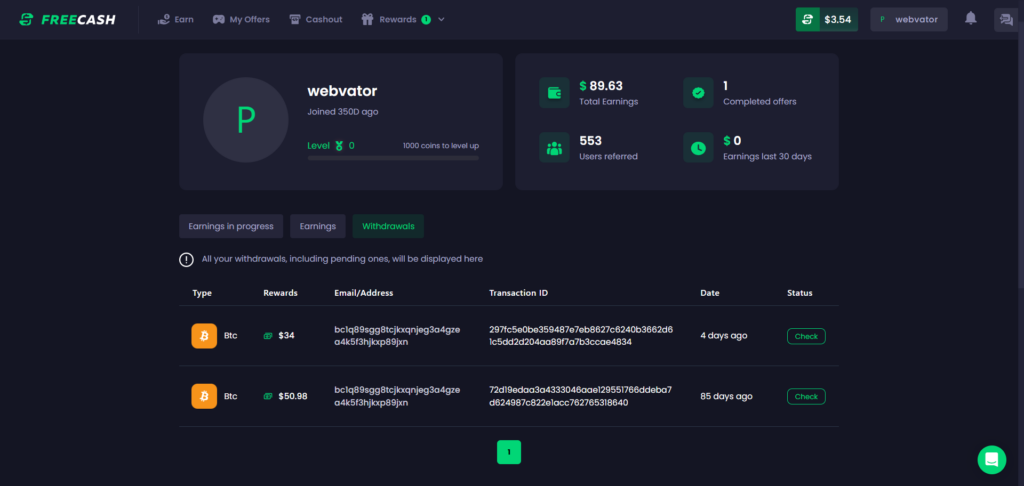Click the small P avatar in header
The width and height of the screenshot is (1024, 486).
point(882,20)
